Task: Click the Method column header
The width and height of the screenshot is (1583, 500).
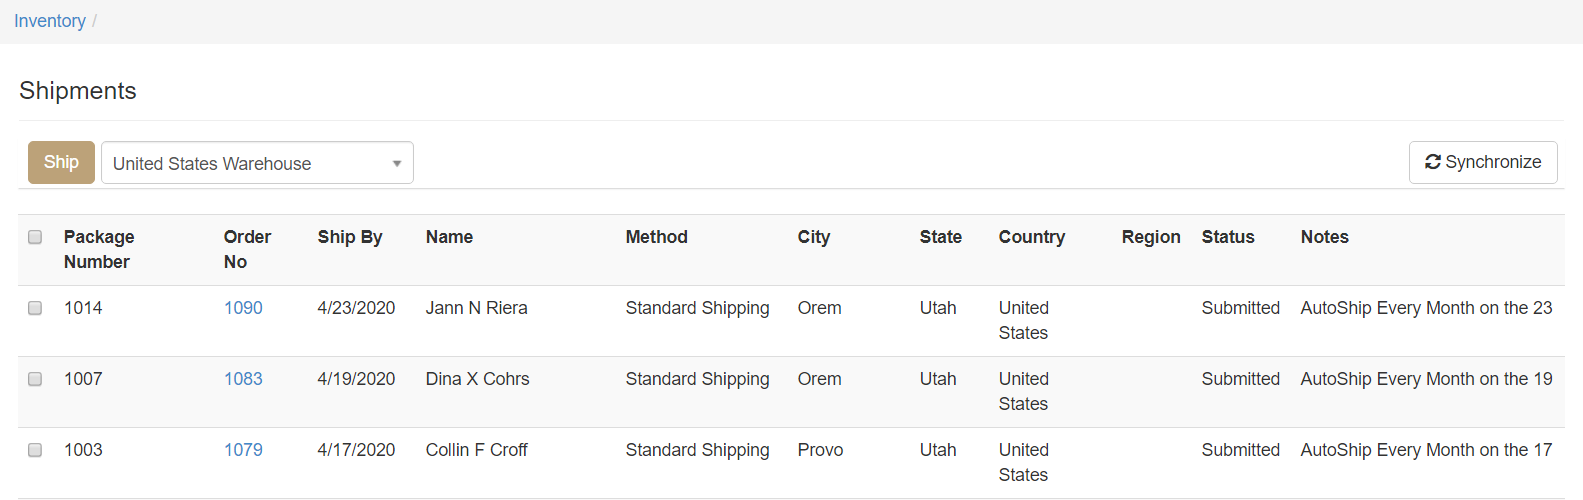Action: click(x=656, y=237)
